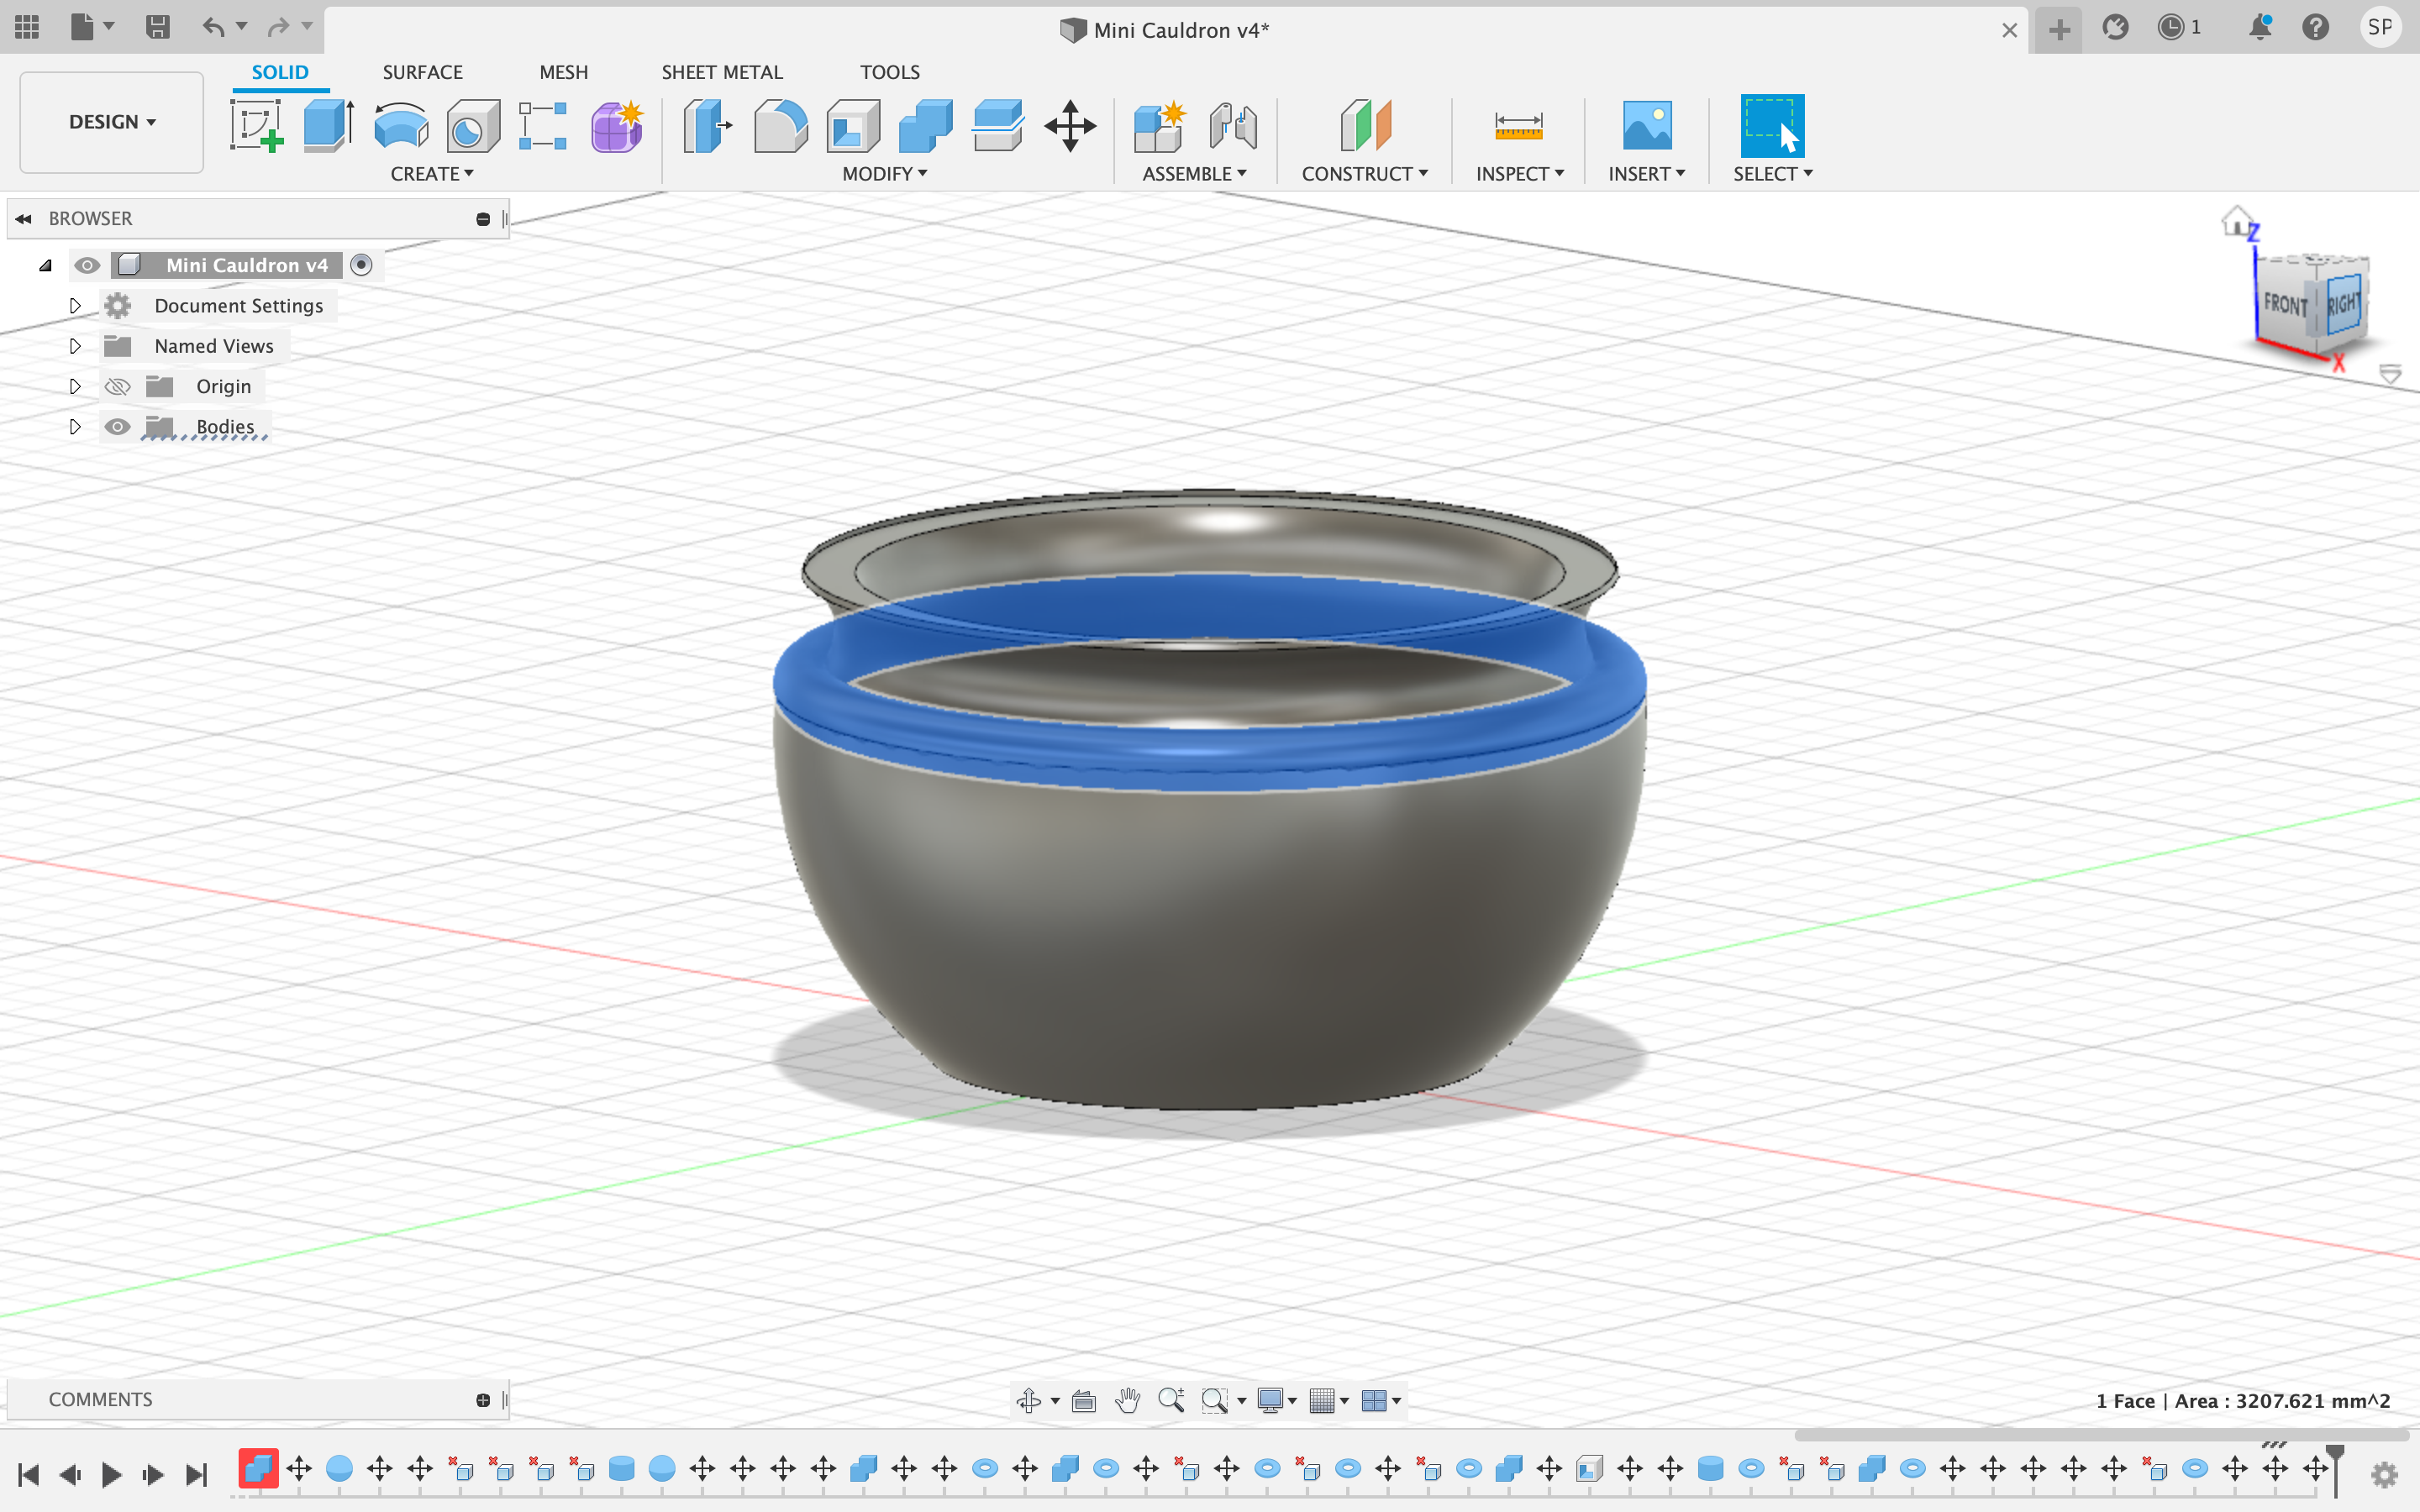2420x1512 pixels.
Task: Expand the COMMENTS panel
Action: click(x=483, y=1400)
